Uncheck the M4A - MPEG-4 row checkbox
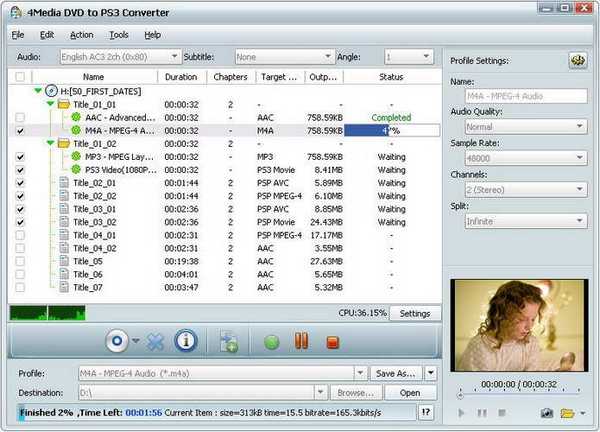 (x=20, y=130)
